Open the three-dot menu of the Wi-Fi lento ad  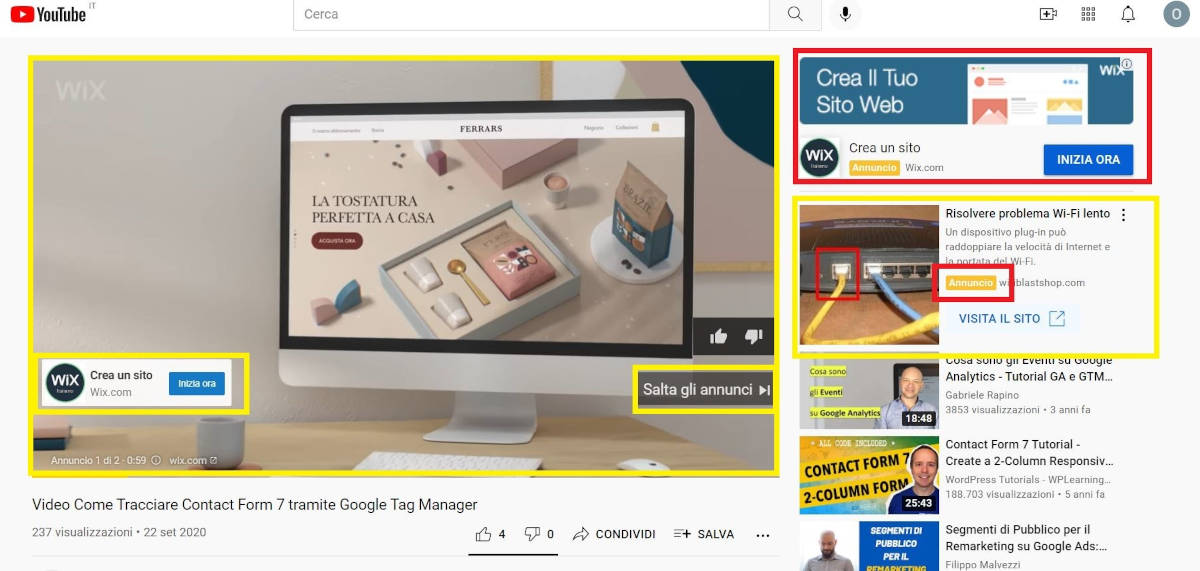click(x=1123, y=215)
